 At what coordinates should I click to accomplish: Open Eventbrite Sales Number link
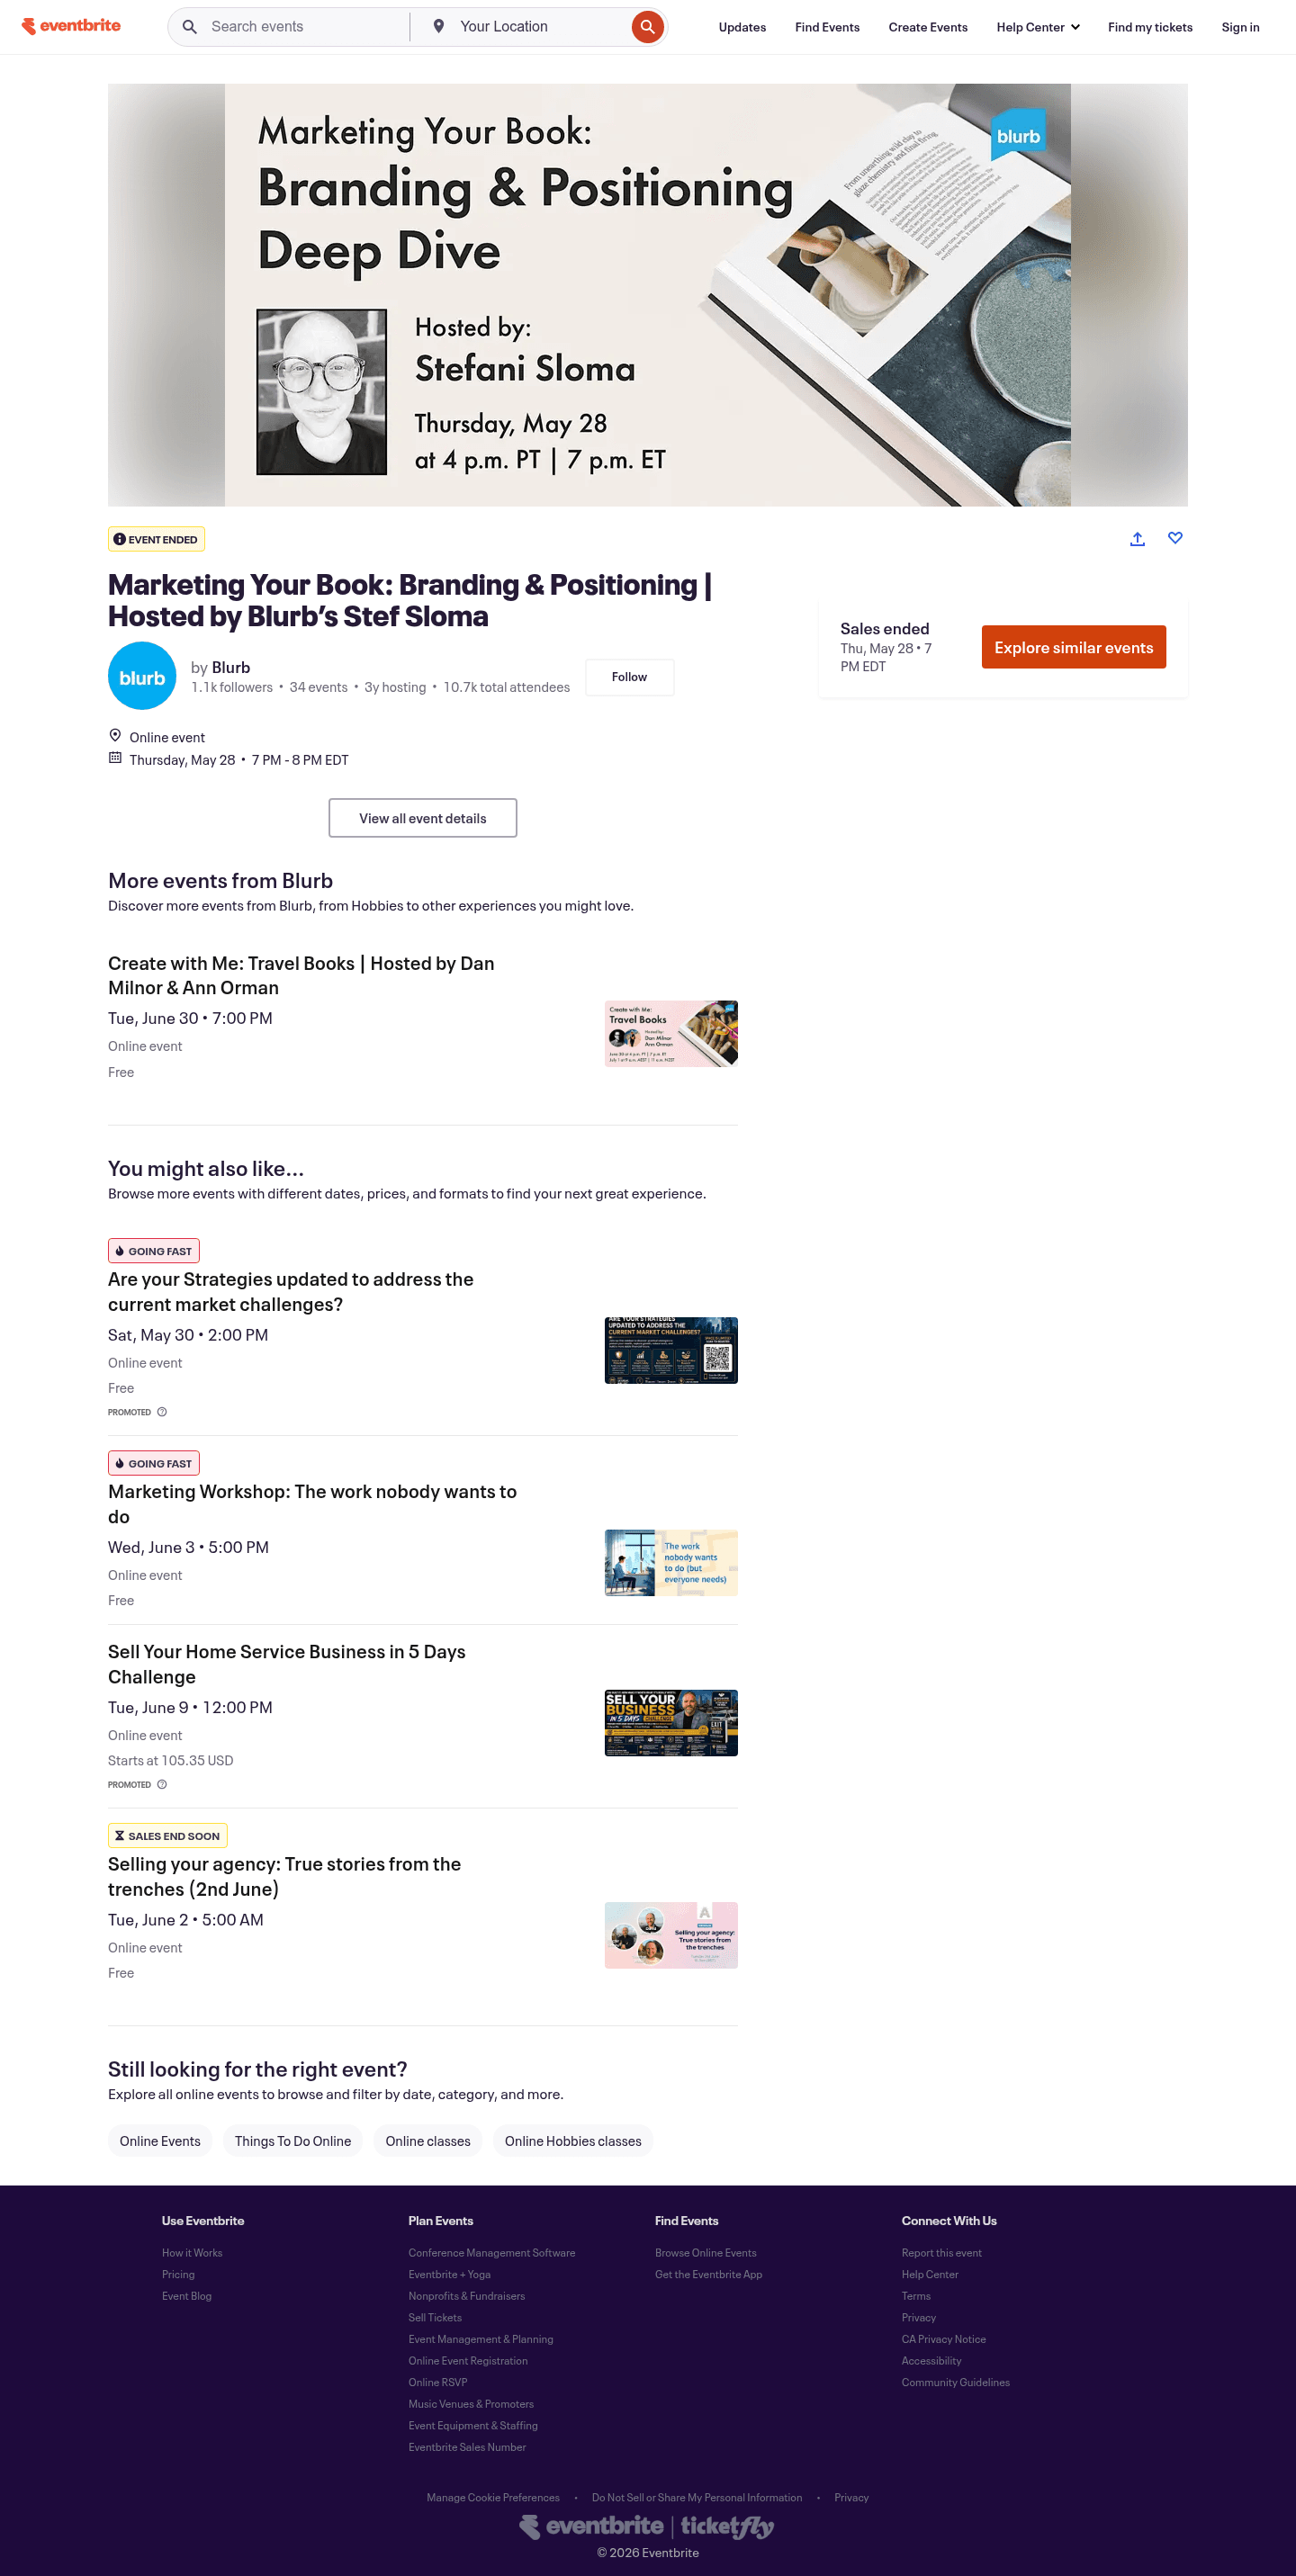(x=467, y=2447)
